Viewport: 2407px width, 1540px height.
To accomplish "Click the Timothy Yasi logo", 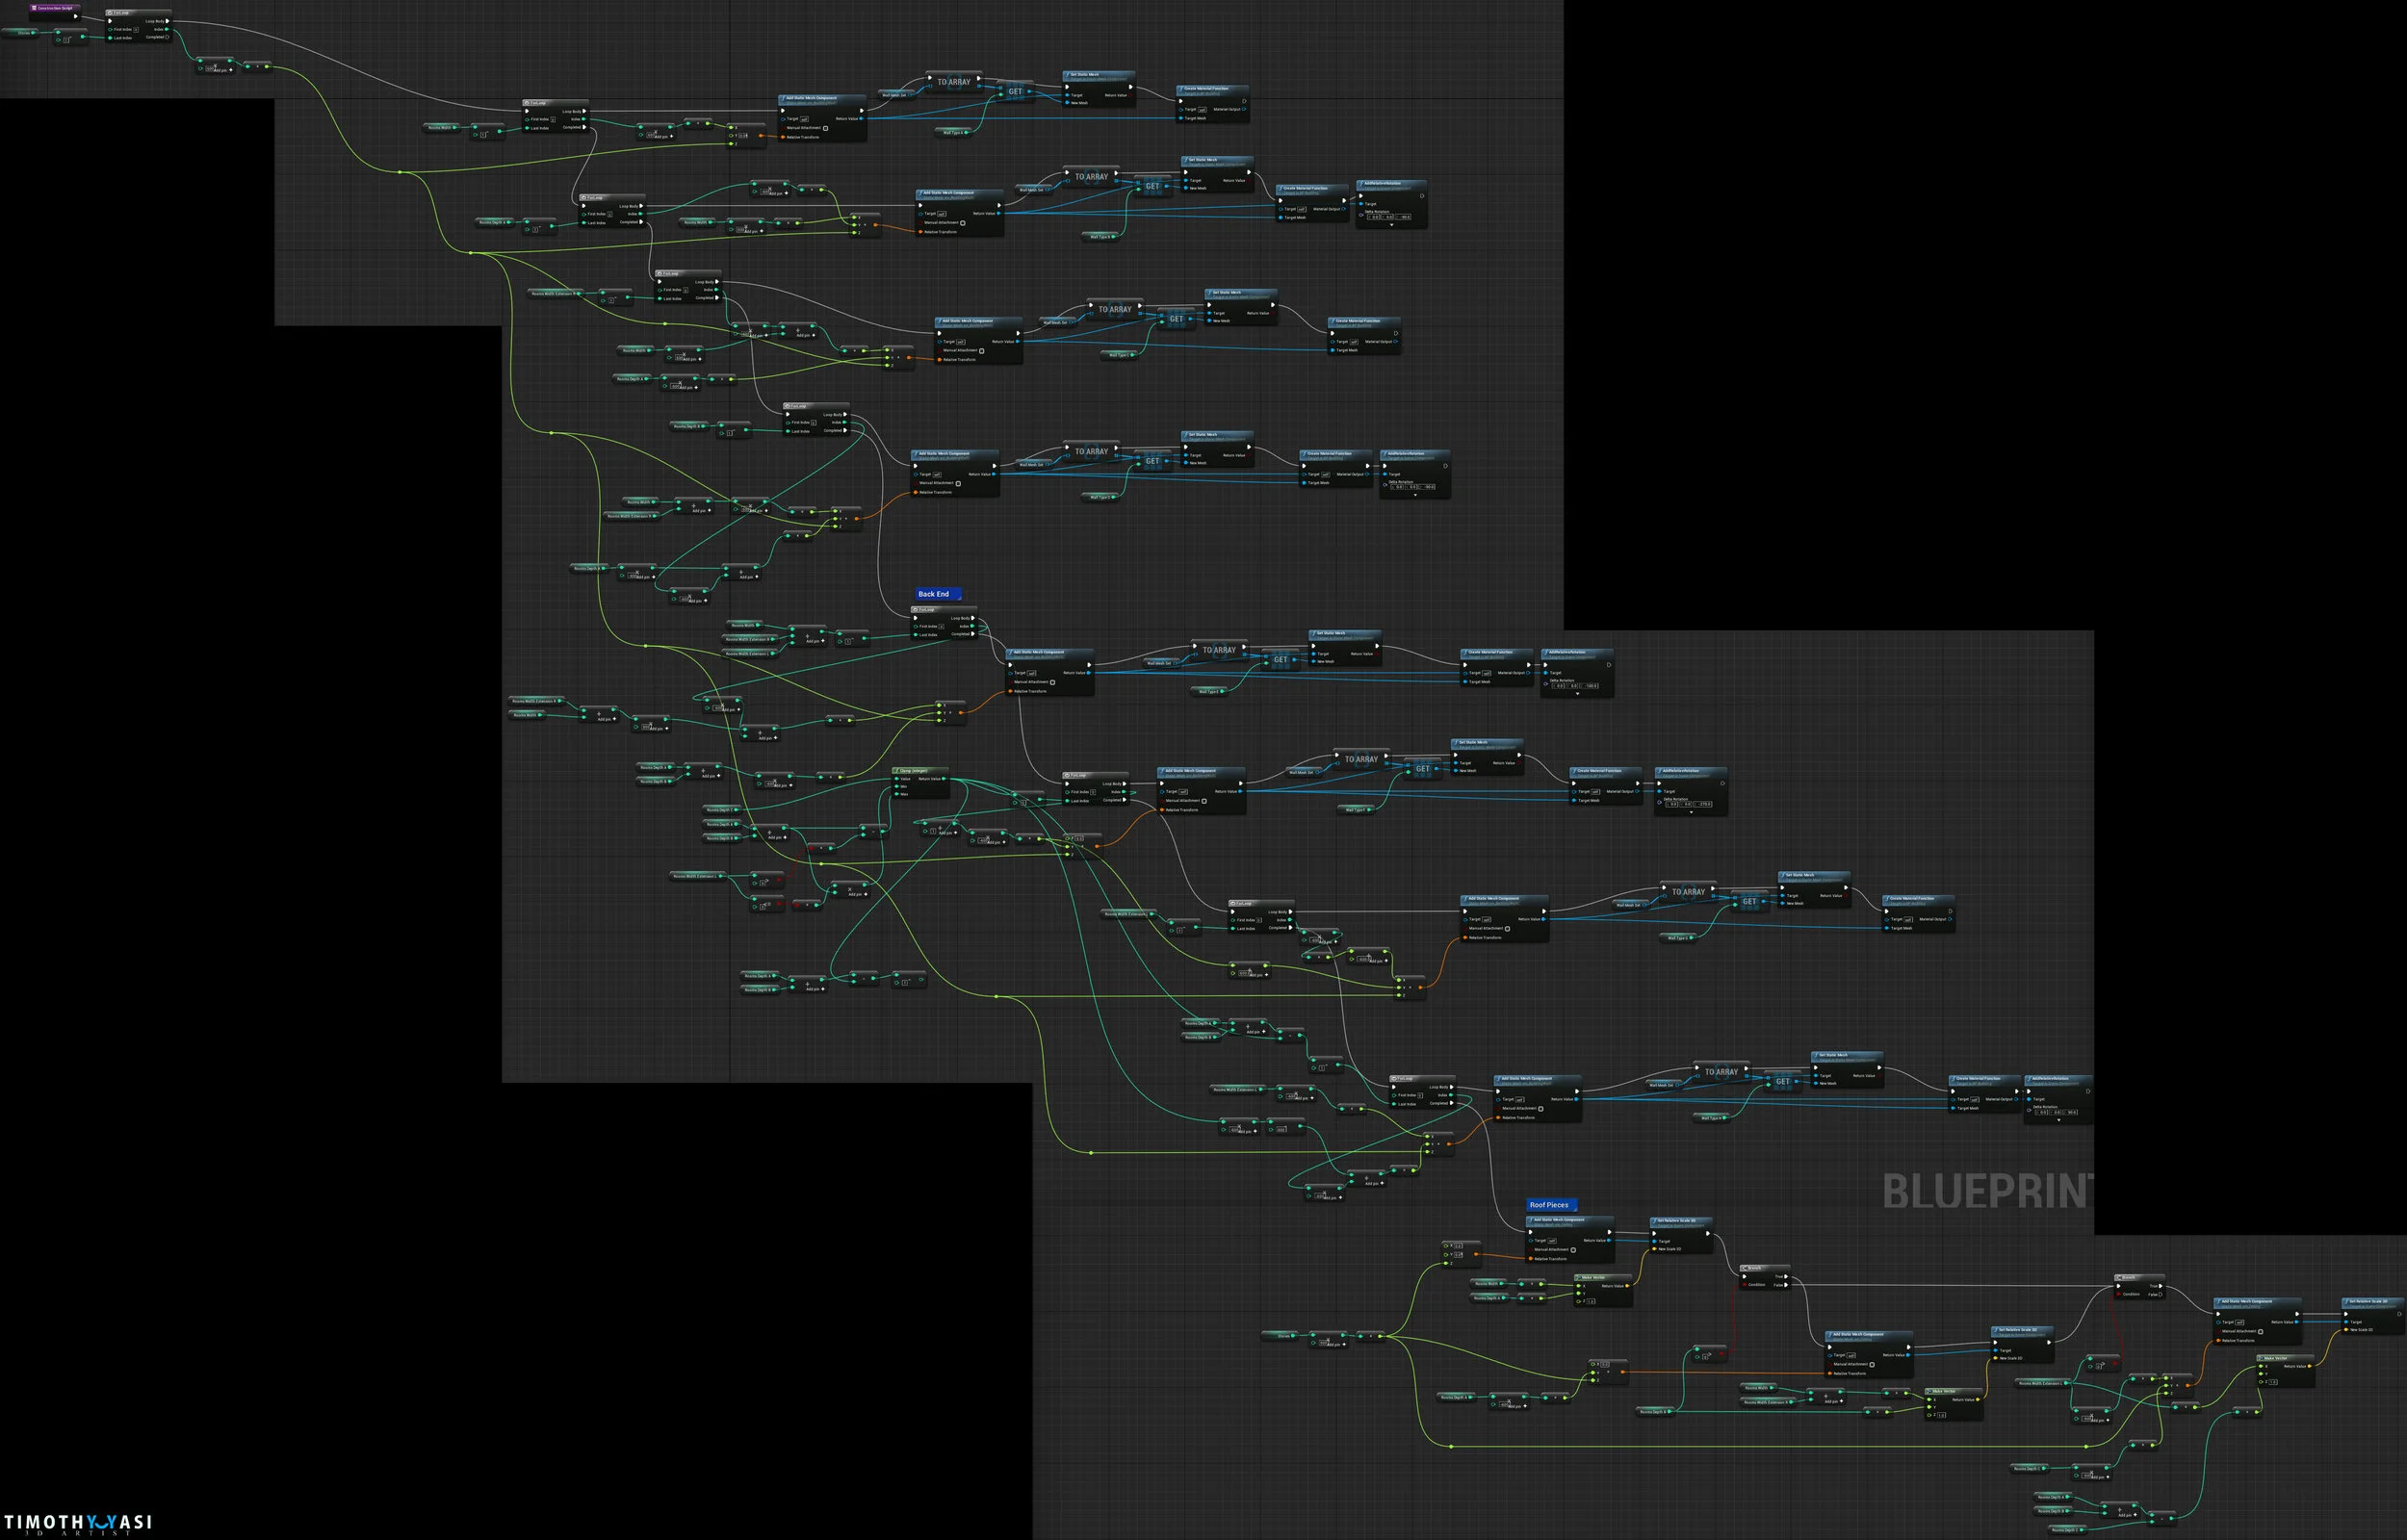I will coord(78,1524).
